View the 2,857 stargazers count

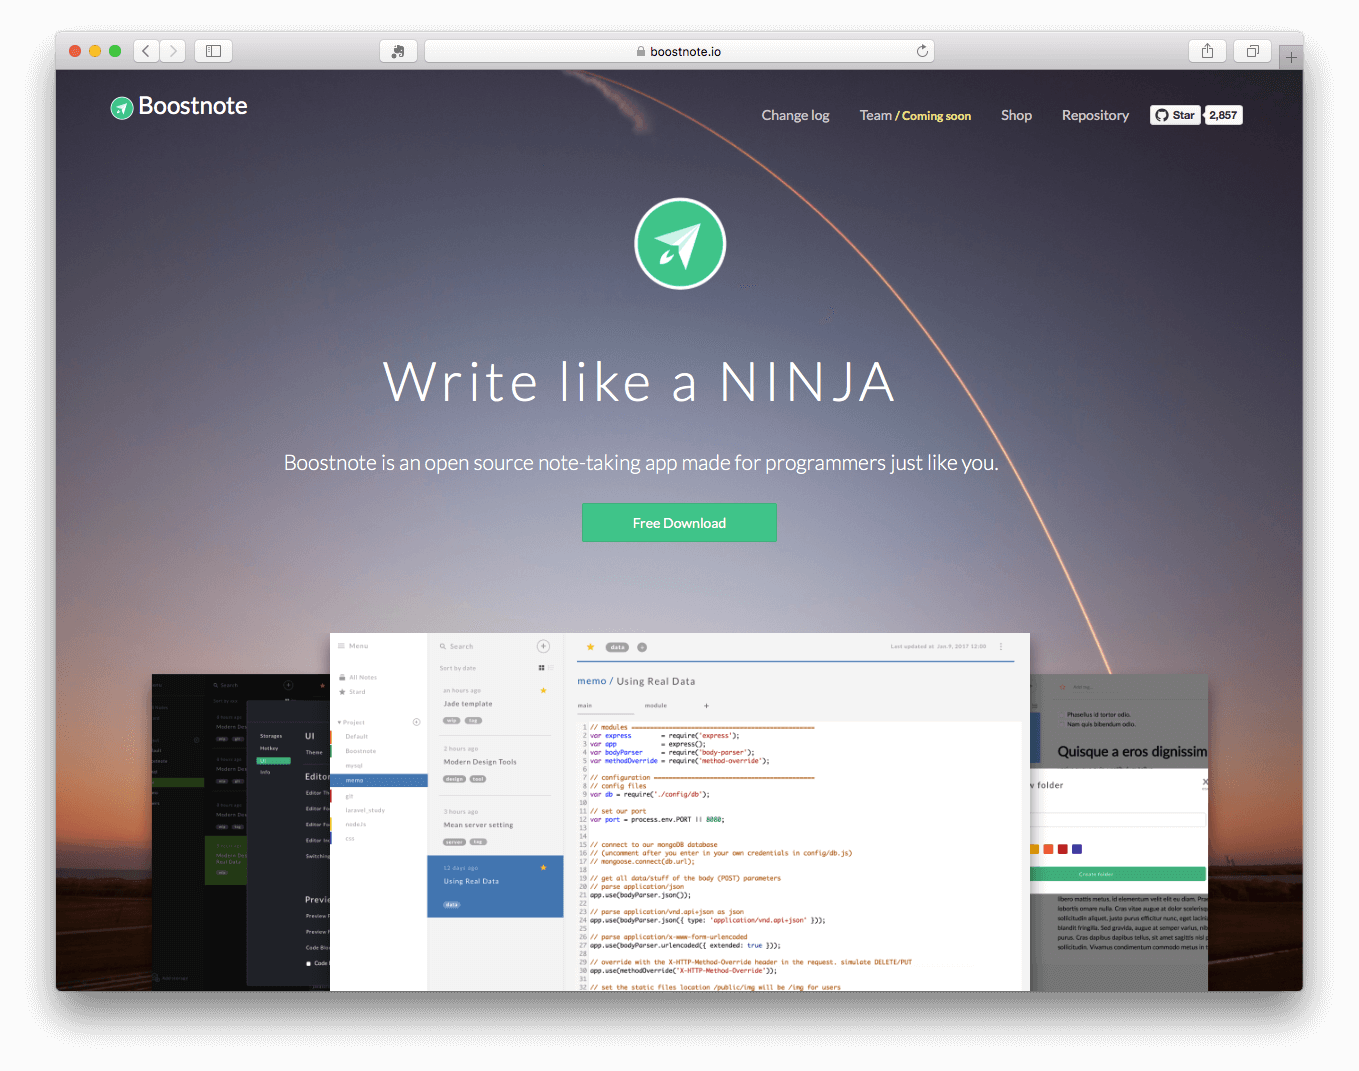[1223, 115]
